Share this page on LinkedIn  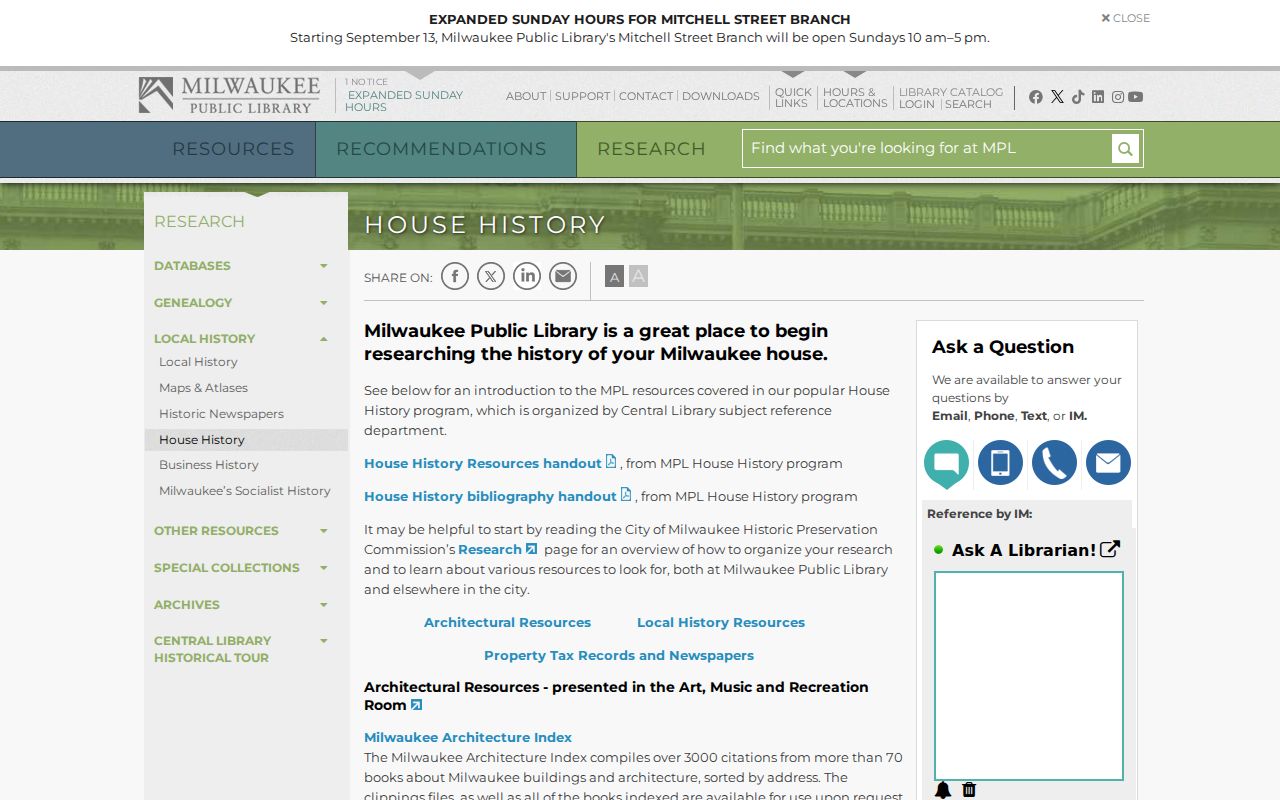coord(527,276)
